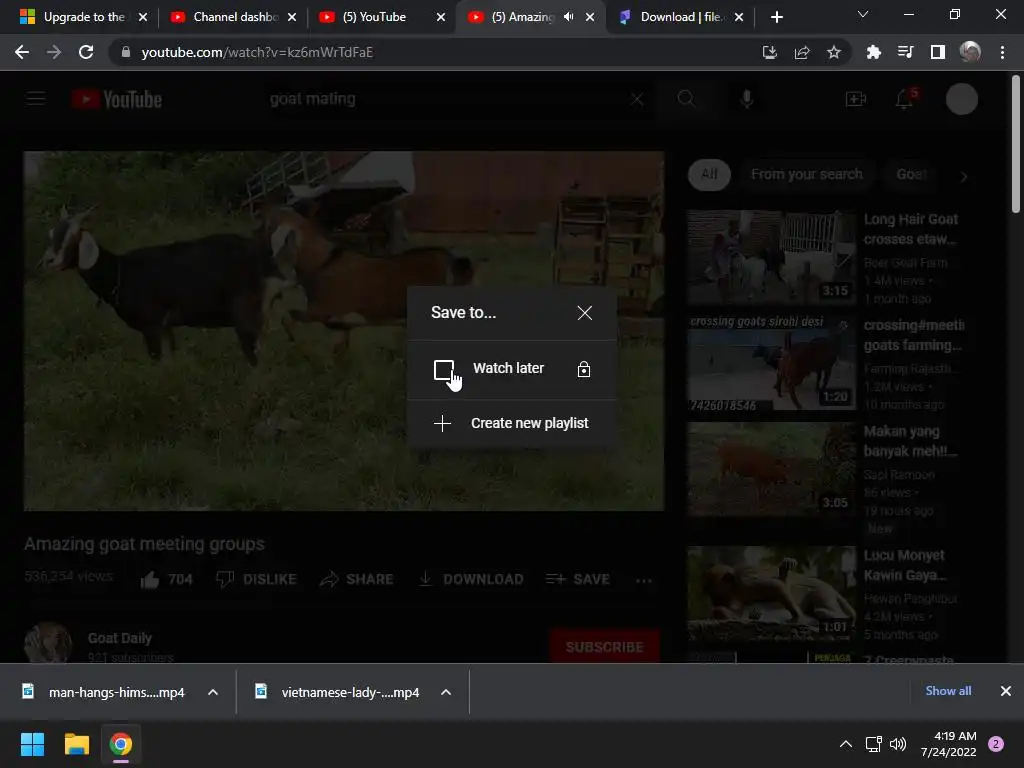Open Chrome extensions puzzle icon
Viewport: 1024px width, 768px height.
pos(873,52)
